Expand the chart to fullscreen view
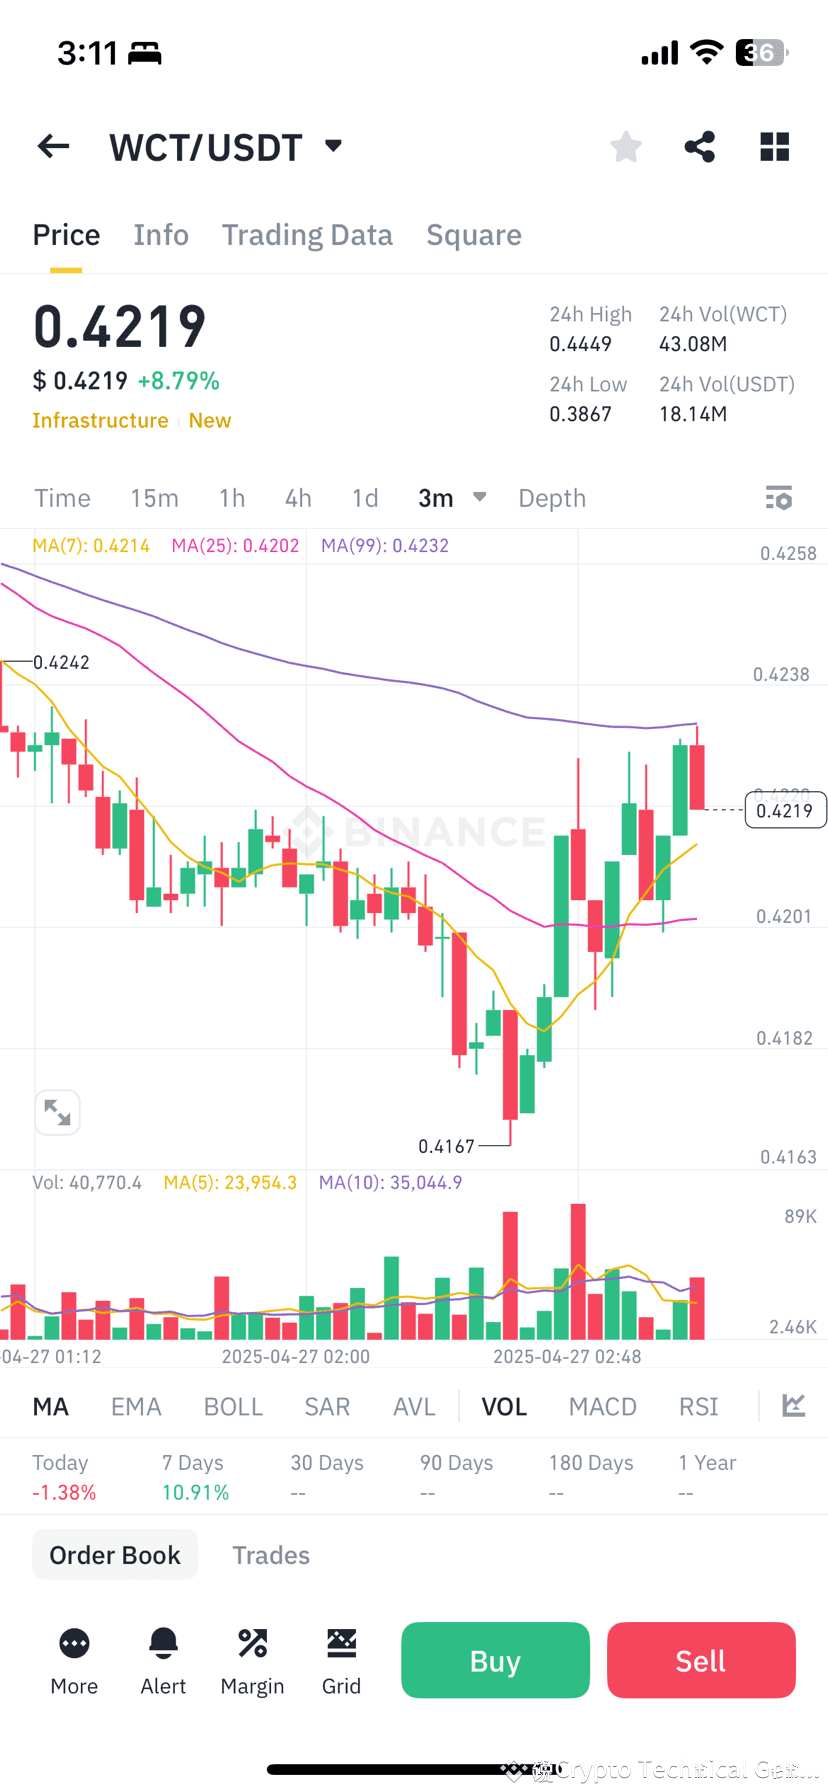 pyautogui.click(x=57, y=1112)
